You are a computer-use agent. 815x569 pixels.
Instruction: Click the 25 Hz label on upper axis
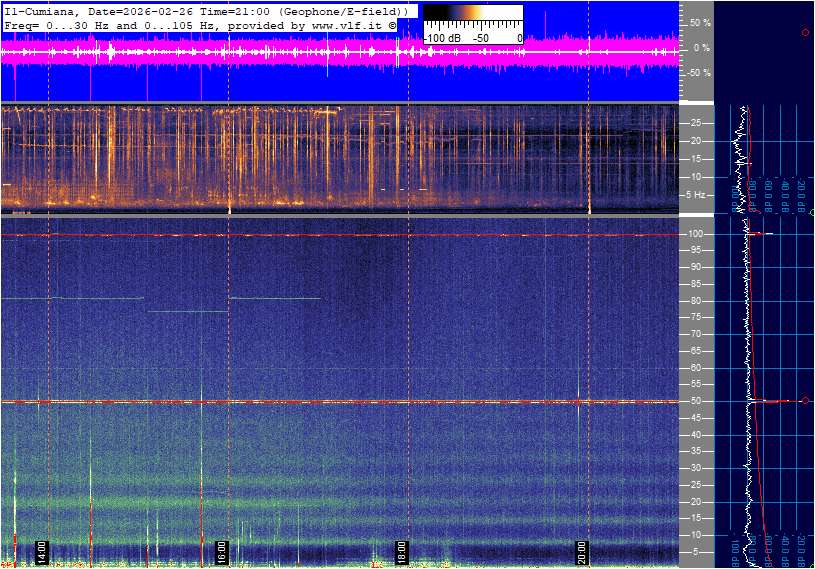coord(697,123)
